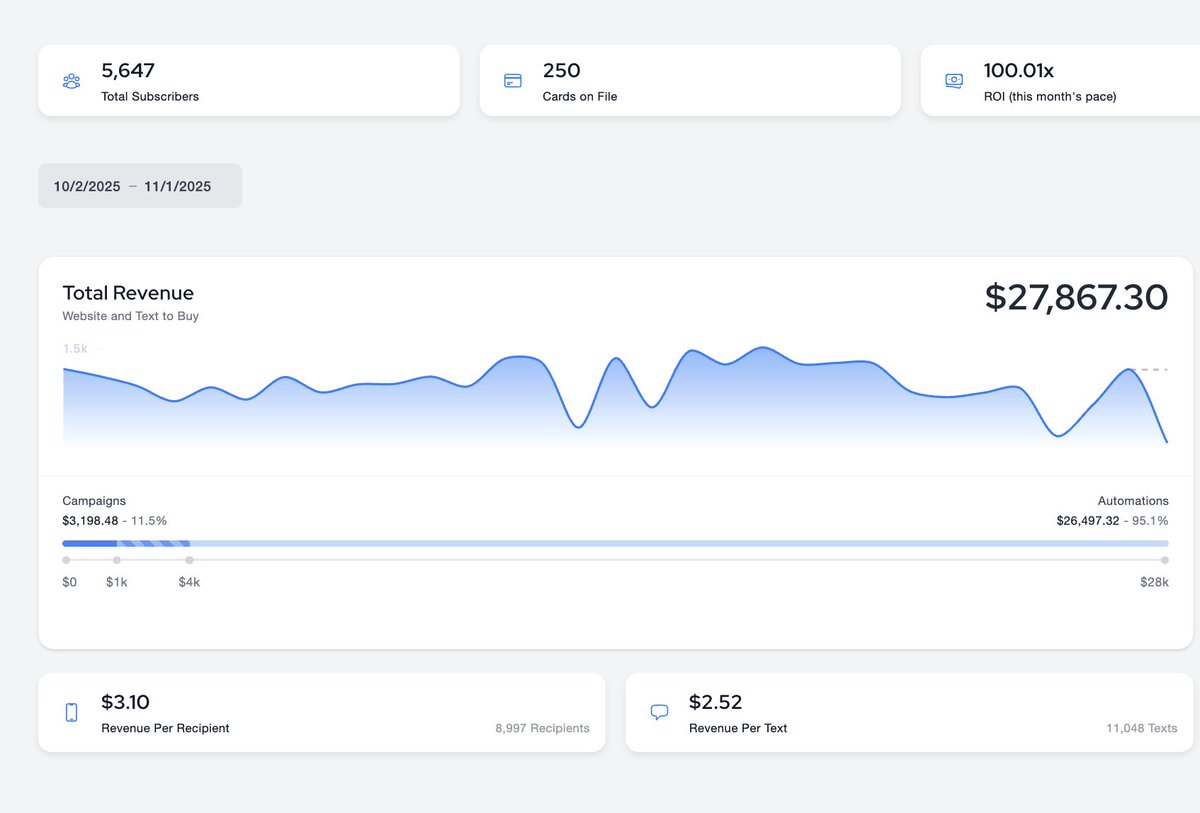Click the Automations label
This screenshot has width=1200, height=813.
(1133, 501)
